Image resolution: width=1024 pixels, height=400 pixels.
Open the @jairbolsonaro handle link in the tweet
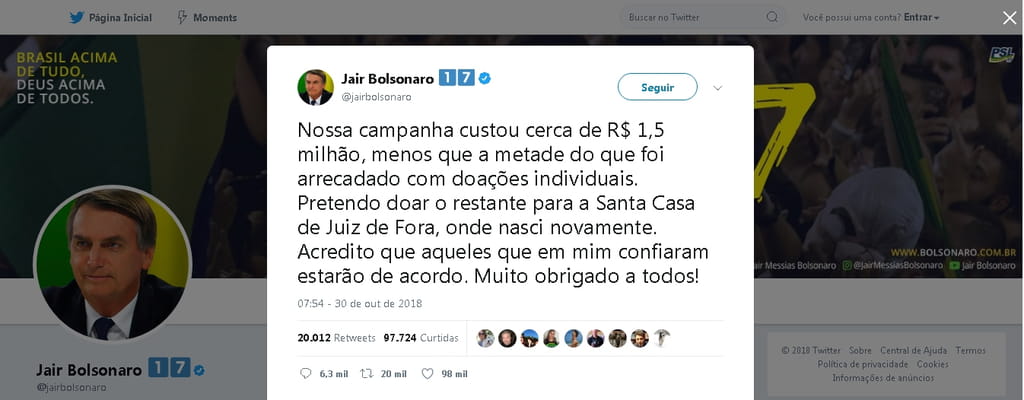pos(377,97)
